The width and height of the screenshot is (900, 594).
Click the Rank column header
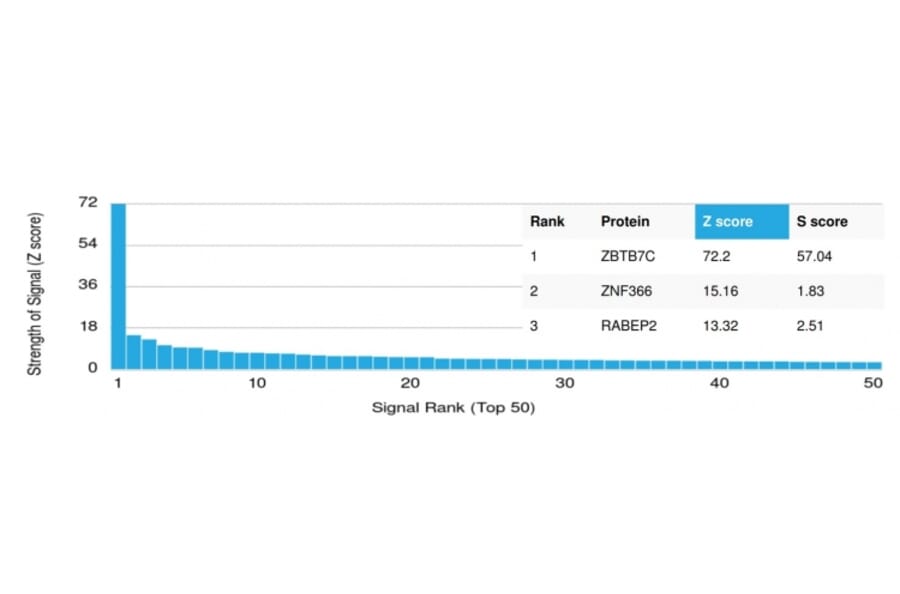point(547,221)
